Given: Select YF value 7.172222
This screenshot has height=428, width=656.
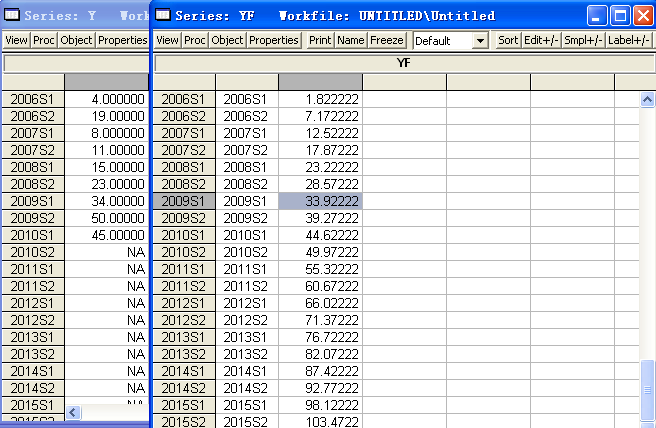Looking at the screenshot, I should pos(320,116).
